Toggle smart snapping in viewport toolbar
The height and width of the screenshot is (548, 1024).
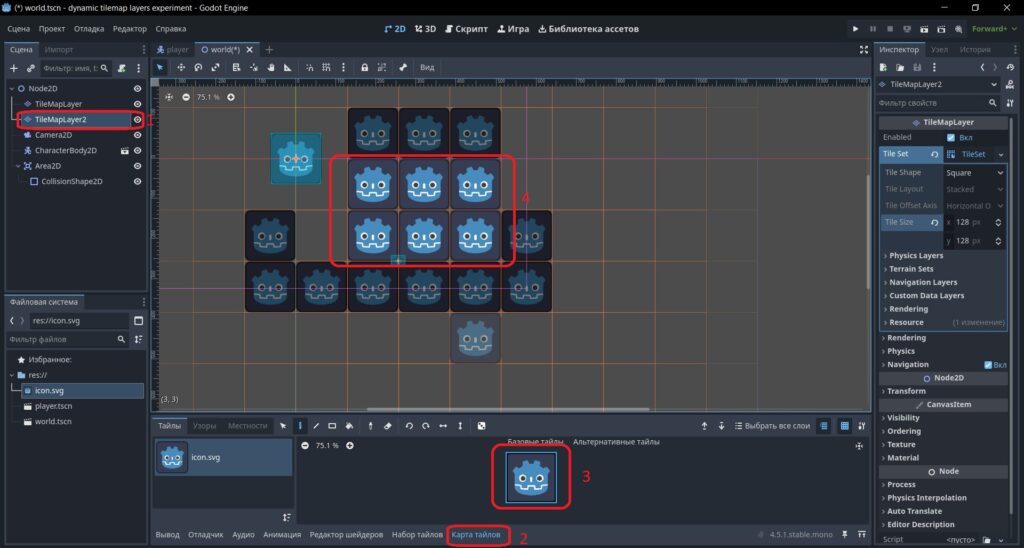click(309, 67)
